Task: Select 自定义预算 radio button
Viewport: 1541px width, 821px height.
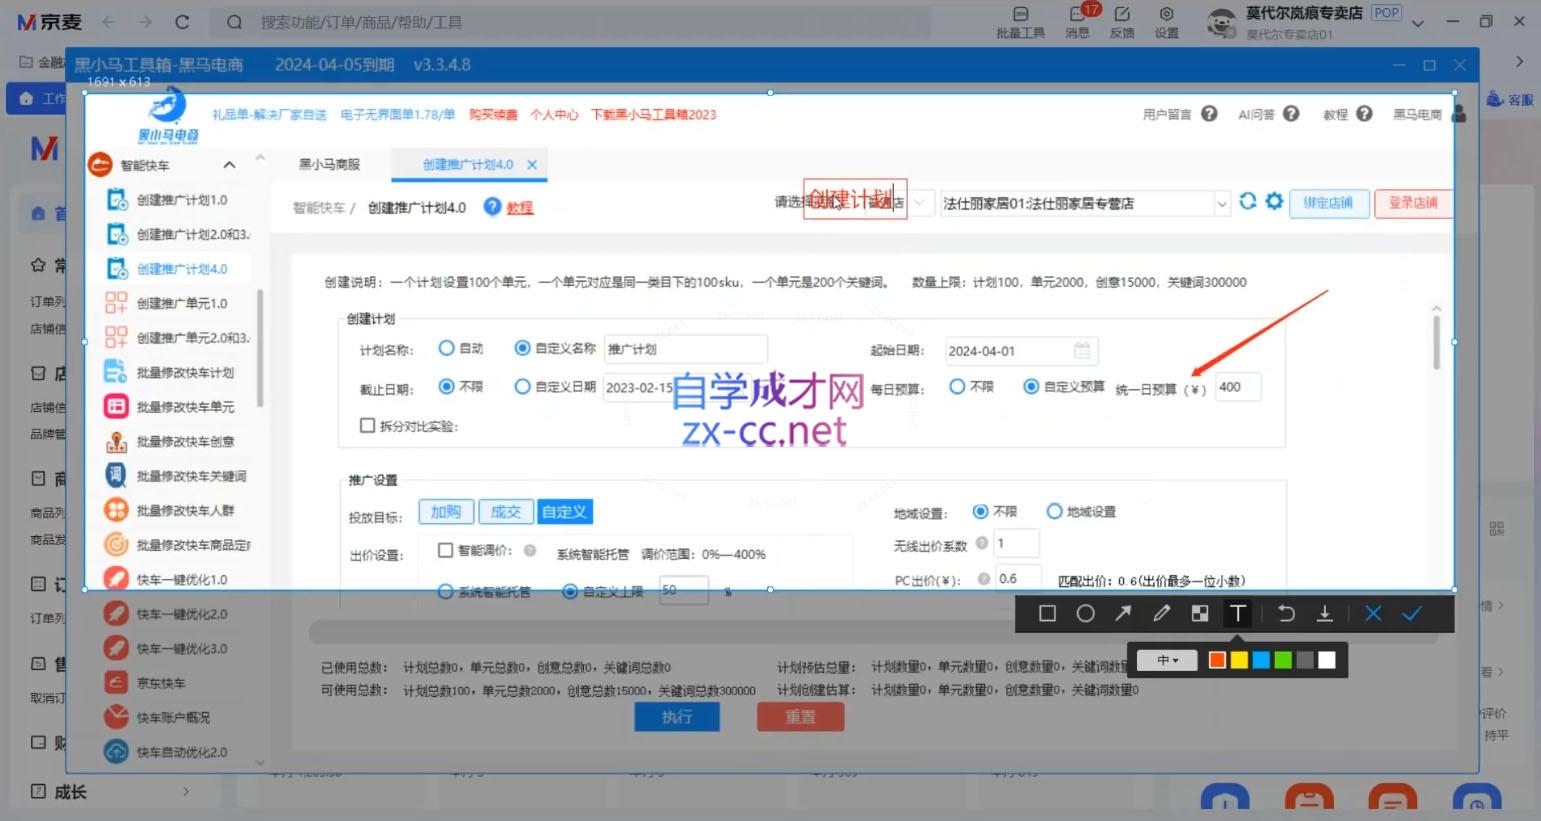Action: click(1031, 386)
